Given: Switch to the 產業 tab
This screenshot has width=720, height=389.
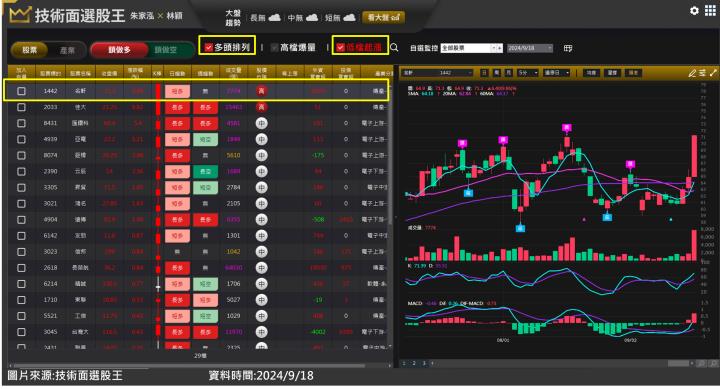Looking at the screenshot, I should click(x=67, y=50).
